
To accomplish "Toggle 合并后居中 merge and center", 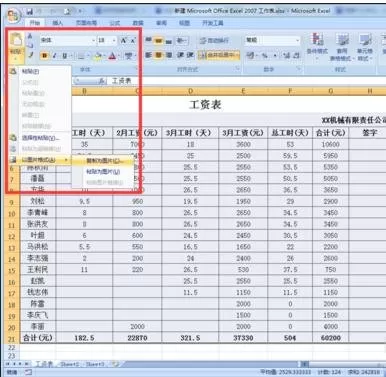I will [x=219, y=55].
